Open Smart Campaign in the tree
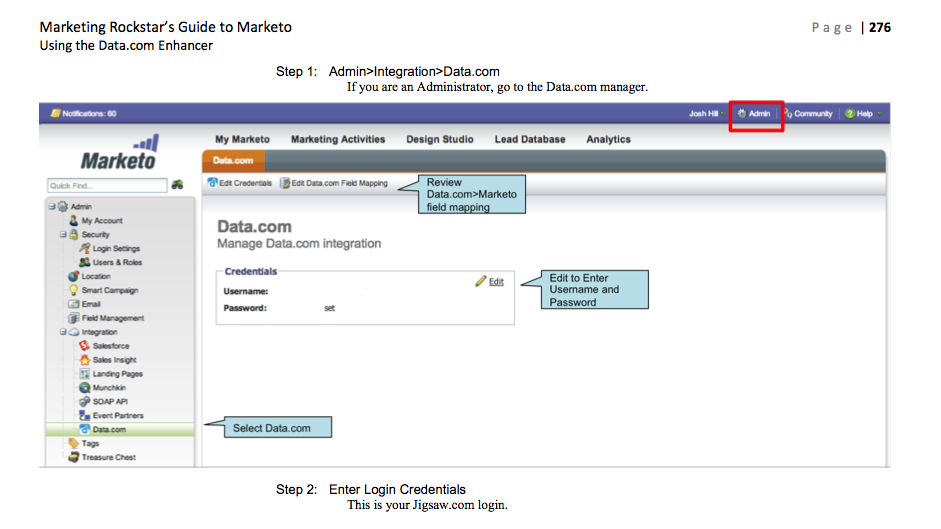 (x=110, y=290)
